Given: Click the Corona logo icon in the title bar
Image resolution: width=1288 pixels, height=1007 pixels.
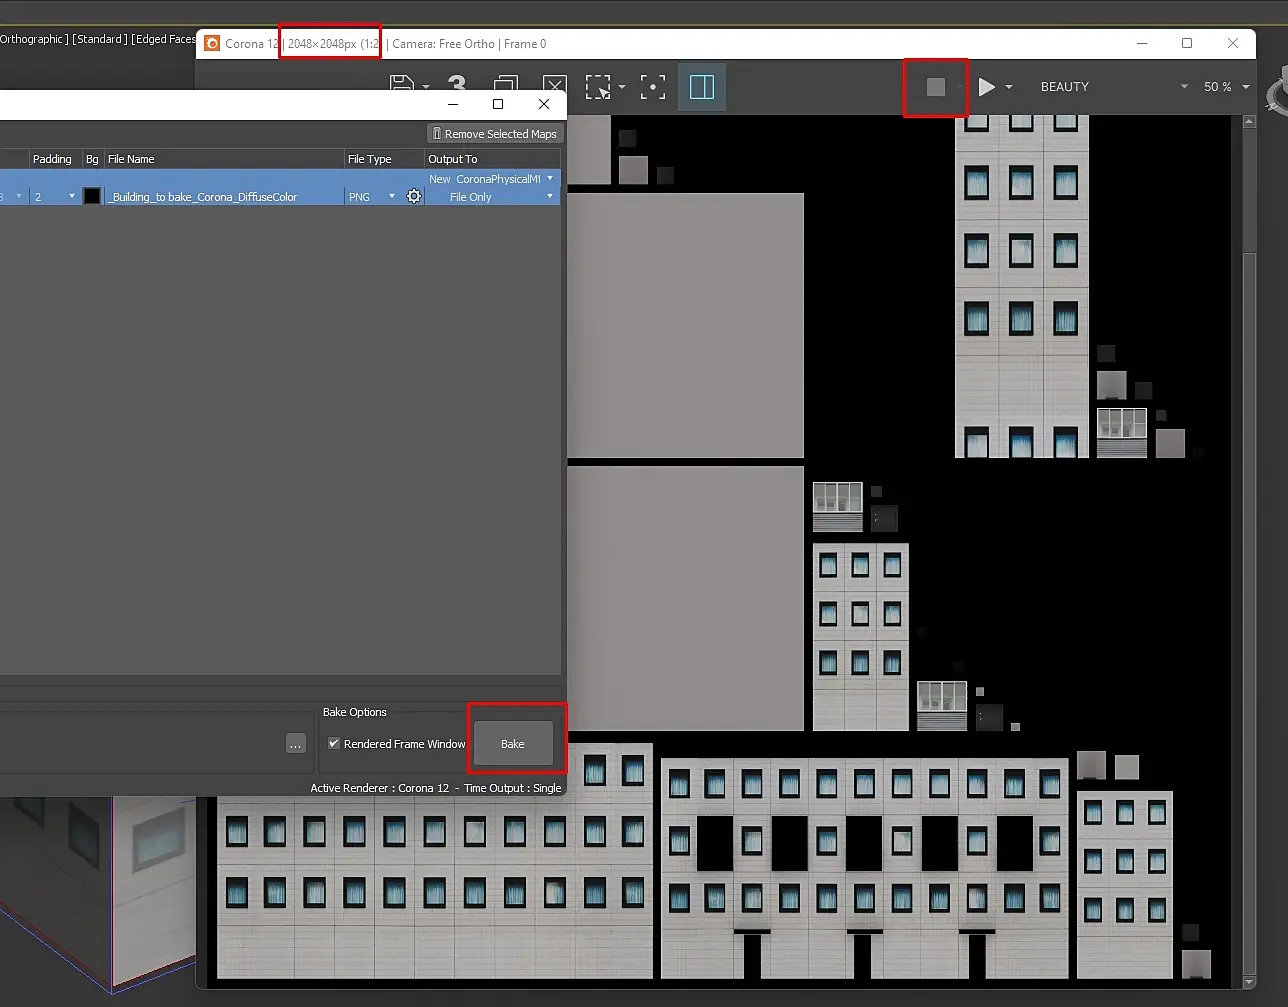Looking at the screenshot, I should click(x=212, y=43).
